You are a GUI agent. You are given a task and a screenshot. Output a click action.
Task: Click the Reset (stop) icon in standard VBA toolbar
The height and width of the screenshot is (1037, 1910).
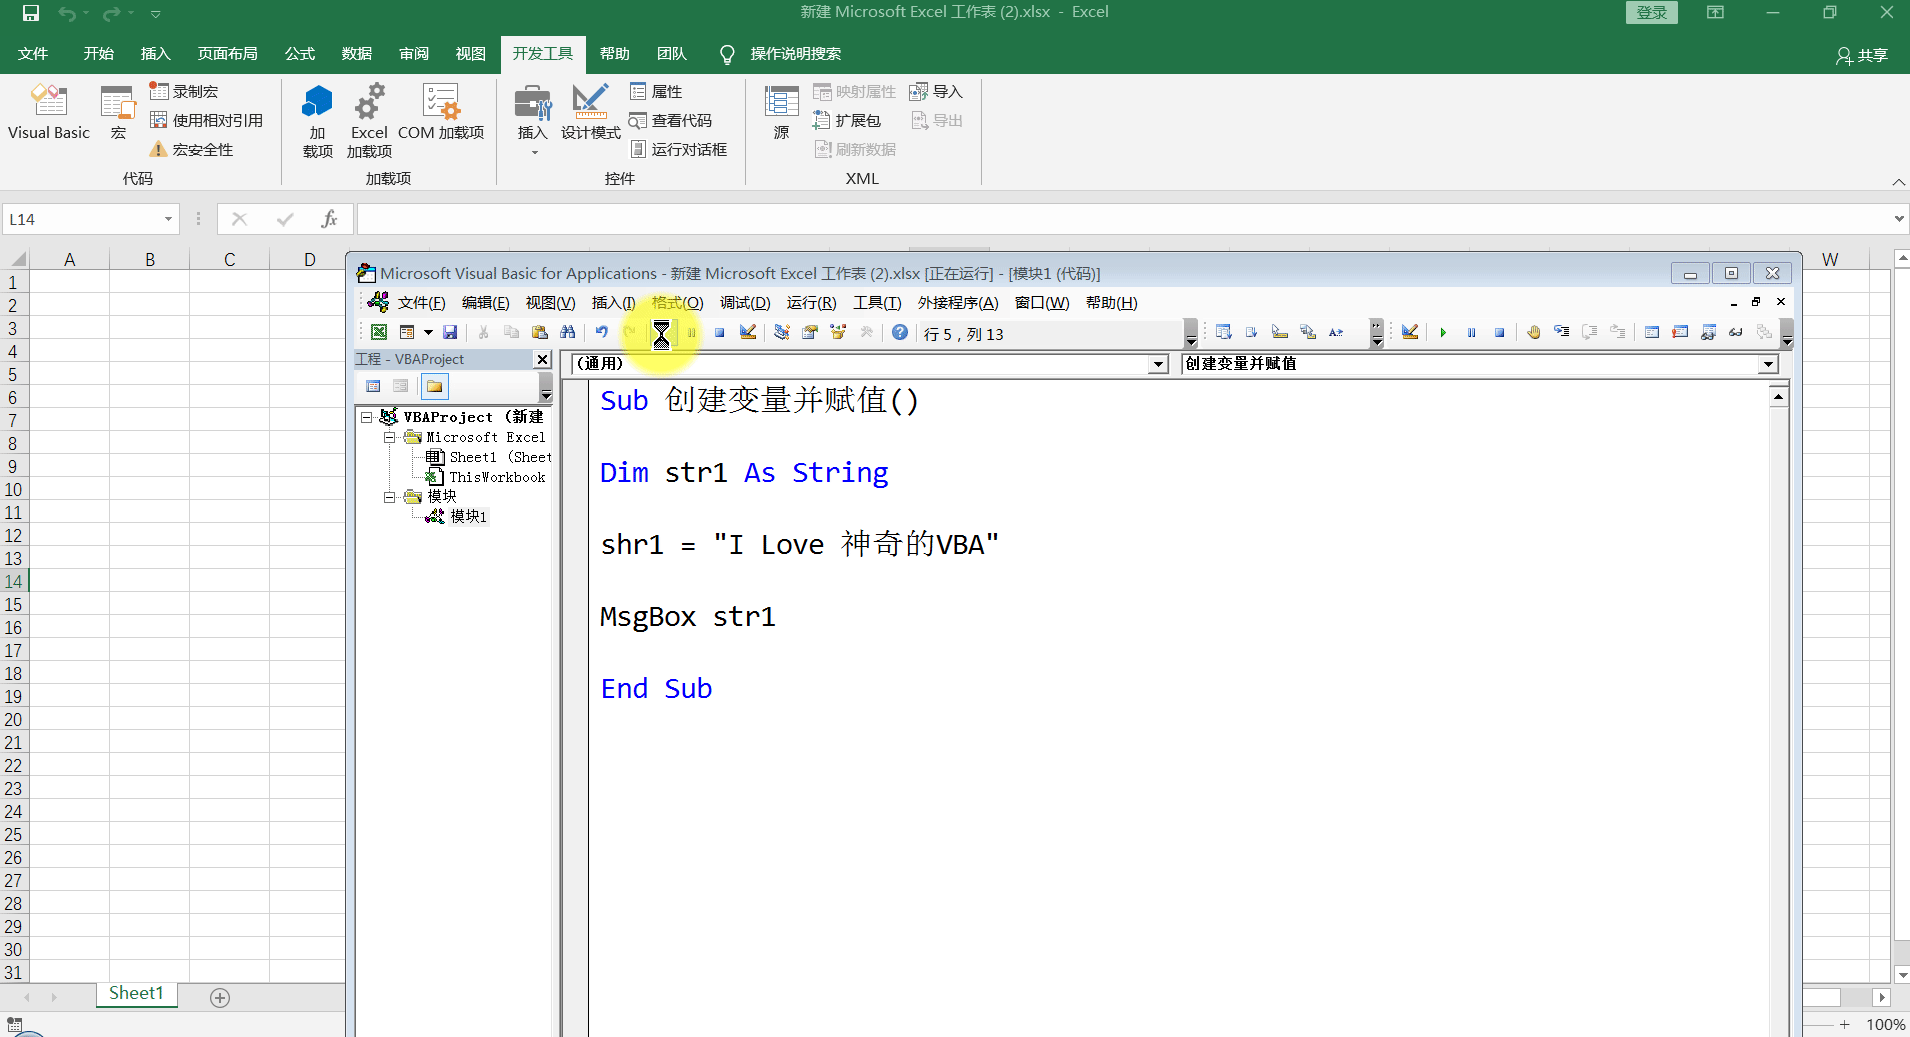point(719,332)
